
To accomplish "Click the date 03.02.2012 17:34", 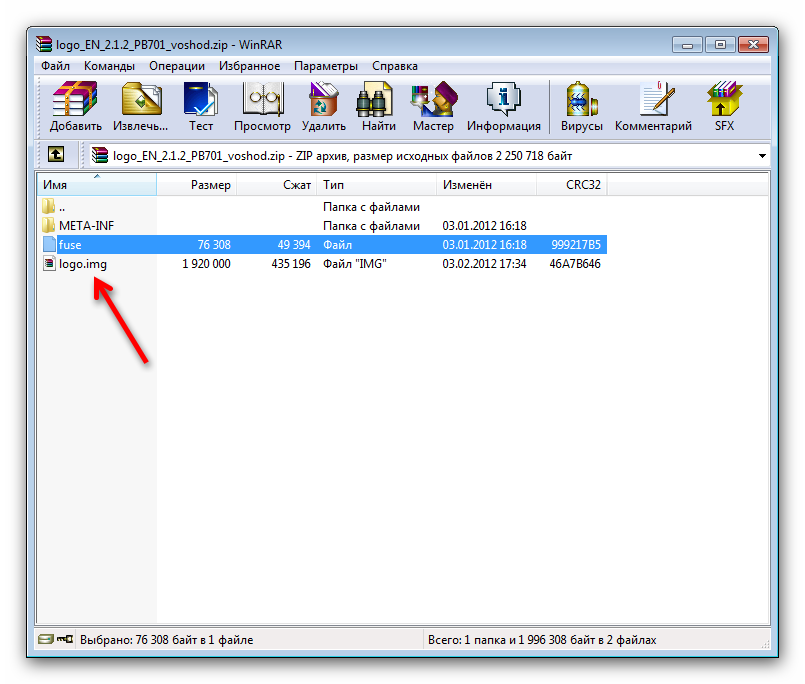I will click(x=485, y=264).
